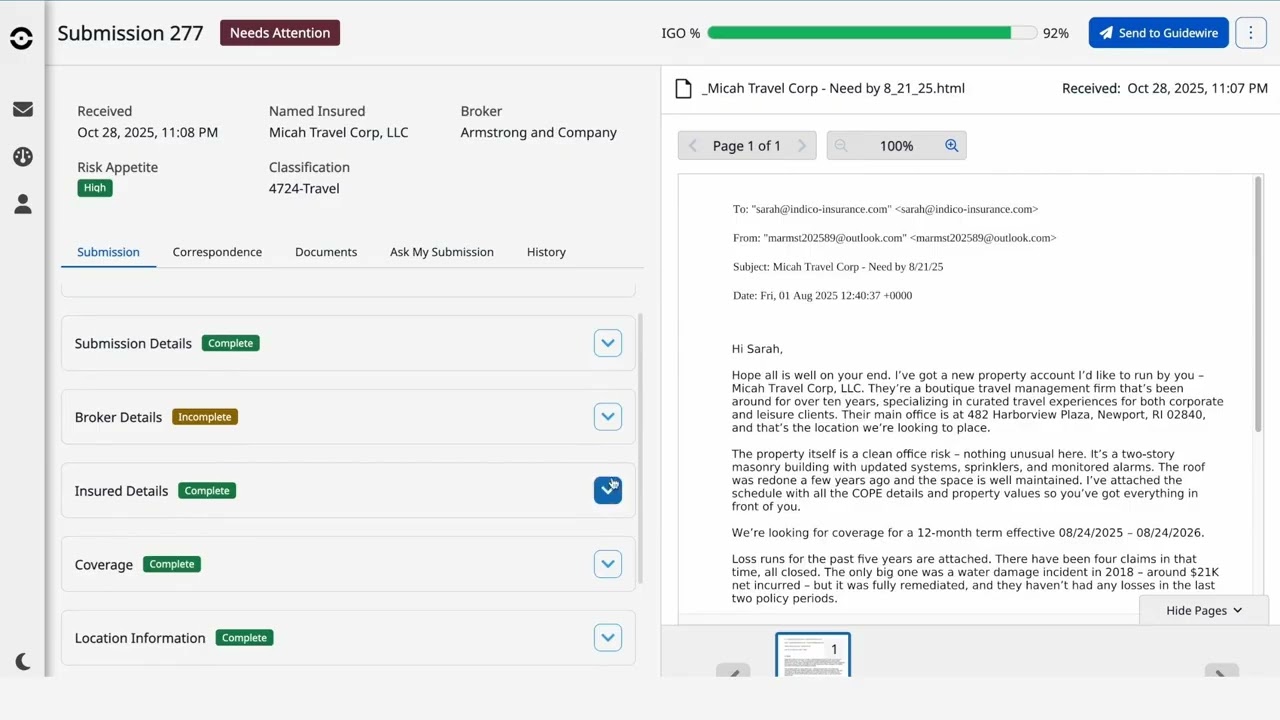Click Armstrong and Company broker name

coord(539,132)
